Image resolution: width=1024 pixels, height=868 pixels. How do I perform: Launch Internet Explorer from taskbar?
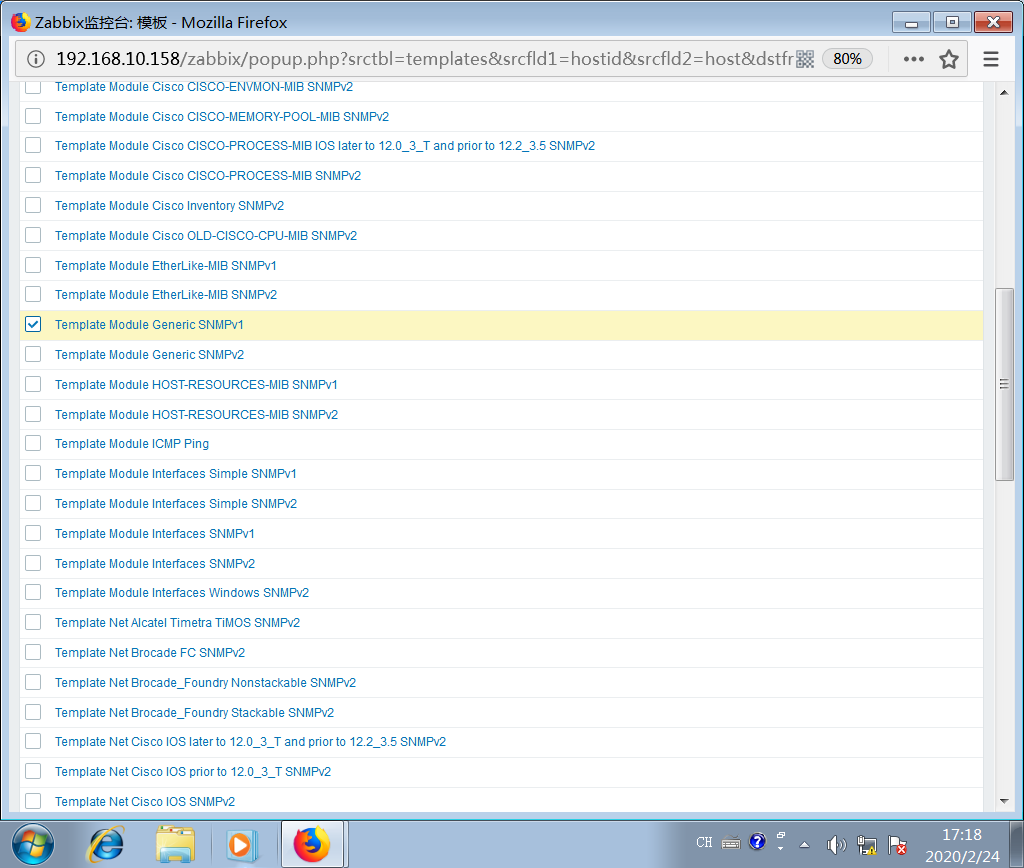pyautogui.click(x=105, y=844)
